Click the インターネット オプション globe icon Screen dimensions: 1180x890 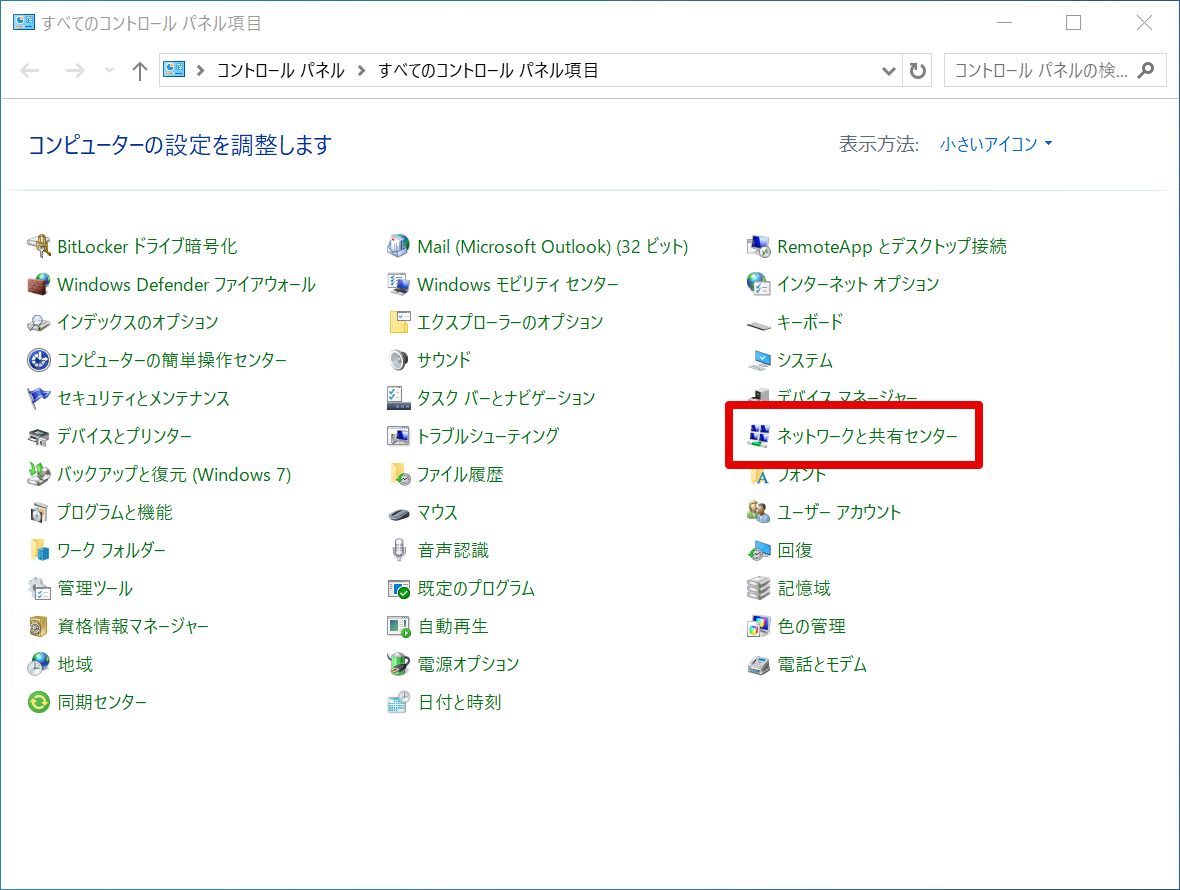coord(759,284)
